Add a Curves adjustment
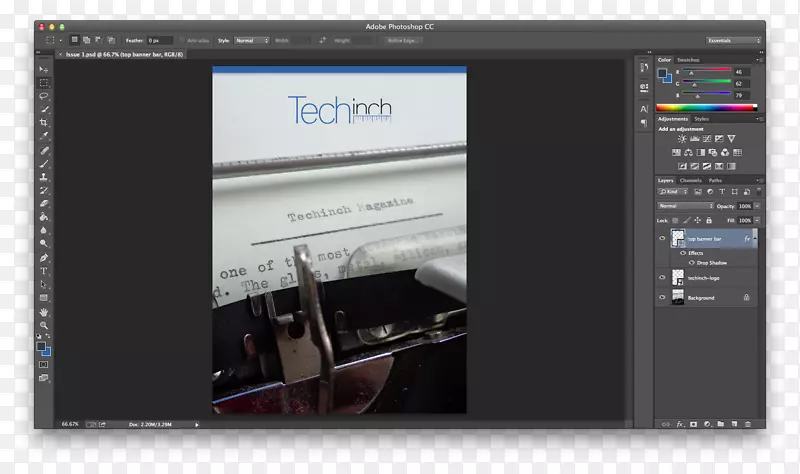 707,139
